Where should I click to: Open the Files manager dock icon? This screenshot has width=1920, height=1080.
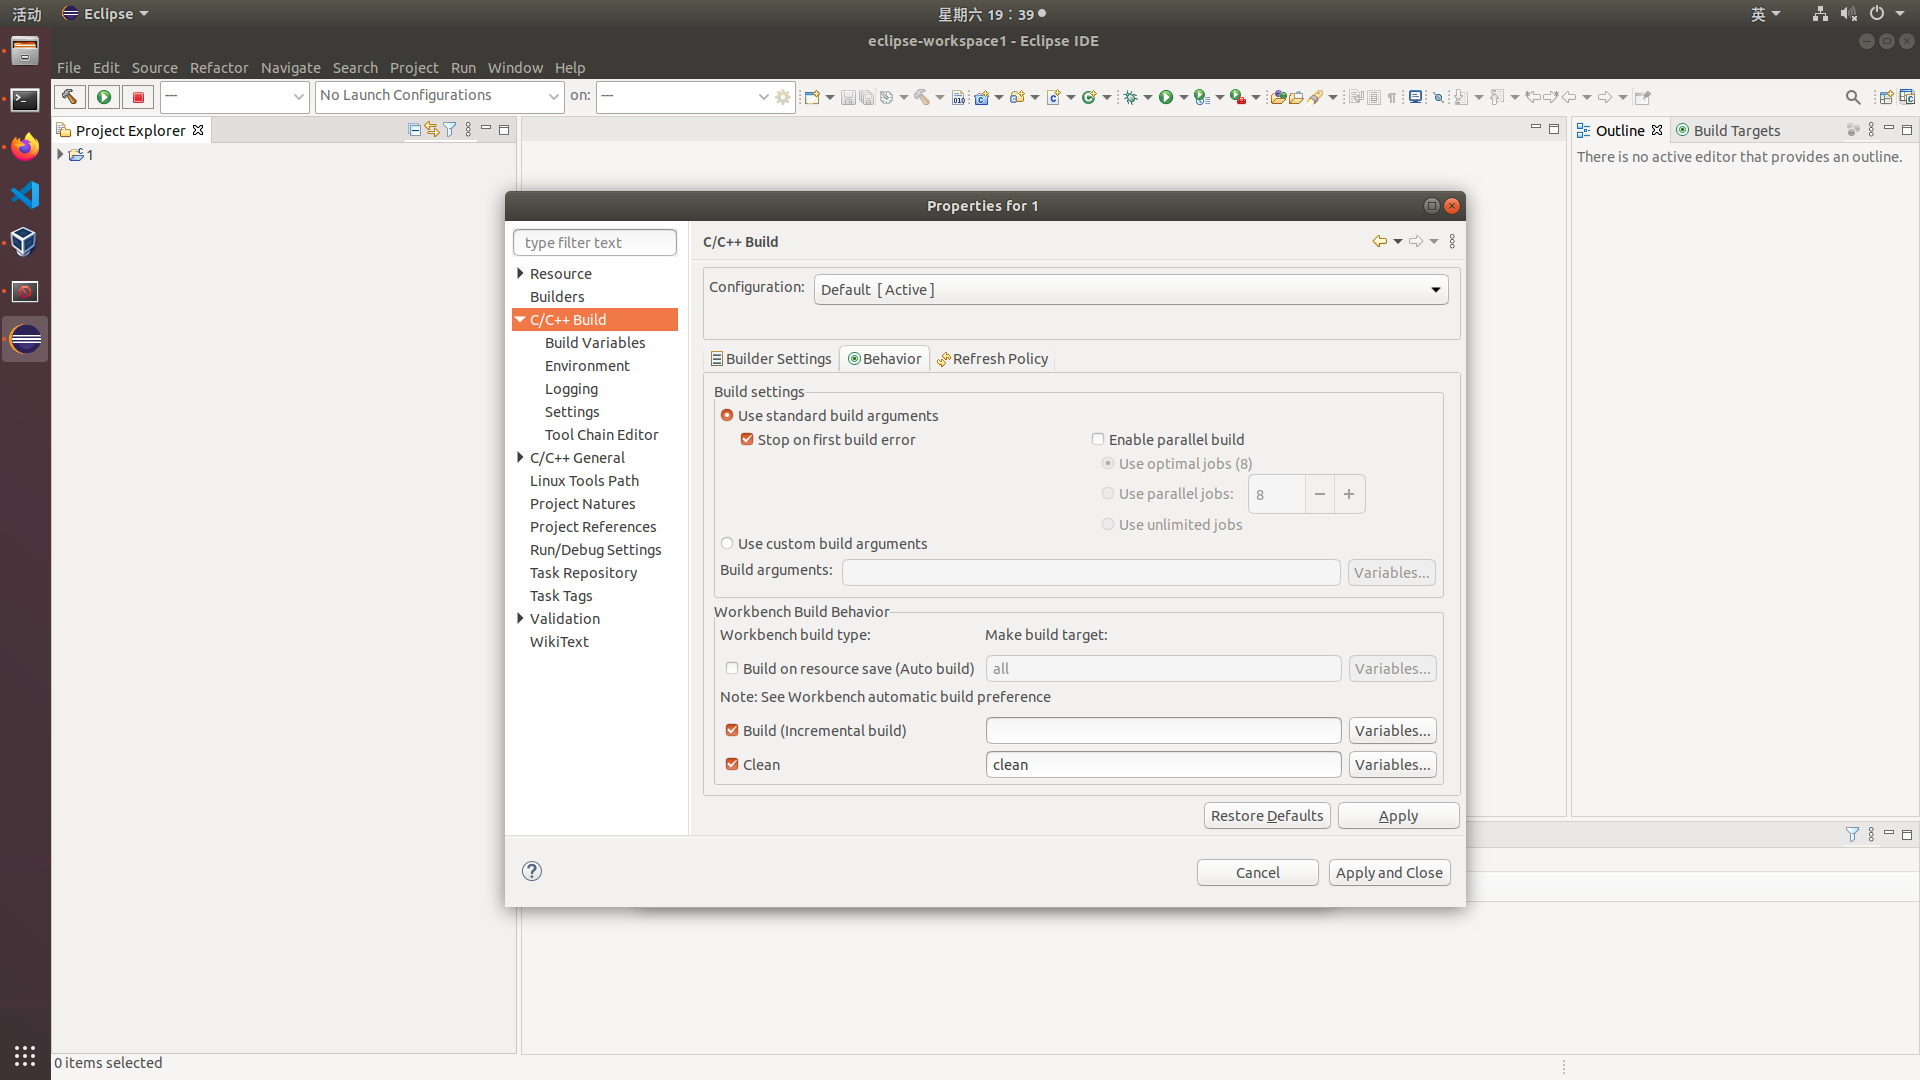(x=25, y=51)
